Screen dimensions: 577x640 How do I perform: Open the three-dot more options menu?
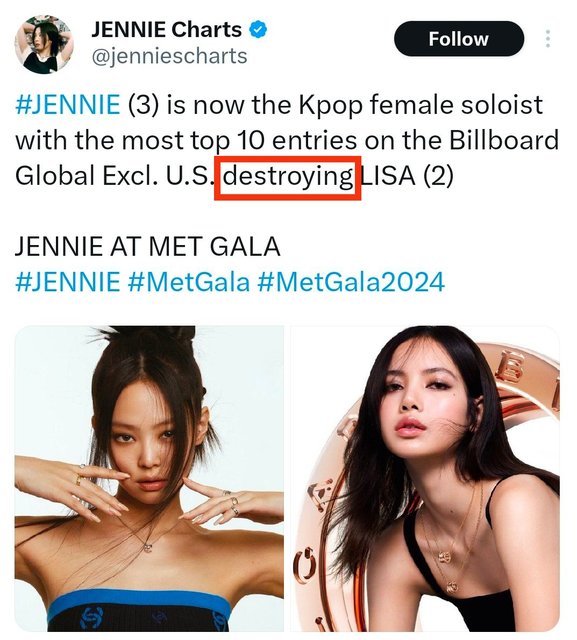pyautogui.click(x=548, y=39)
